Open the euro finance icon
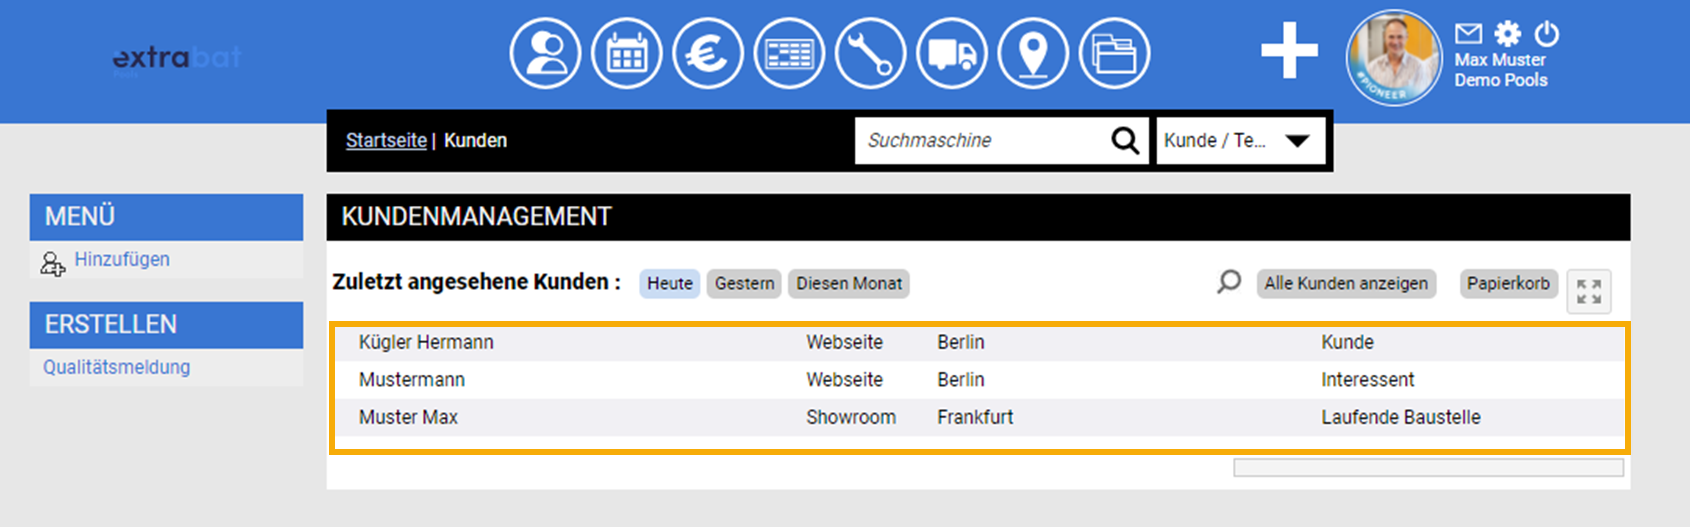The image size is (1690, 527). point(708,53)
